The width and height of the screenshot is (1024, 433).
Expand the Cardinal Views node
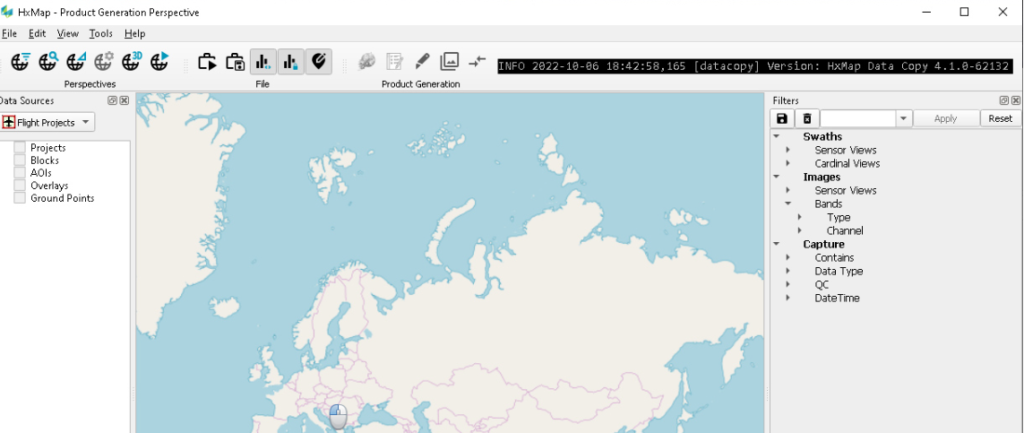coord(788,163)
